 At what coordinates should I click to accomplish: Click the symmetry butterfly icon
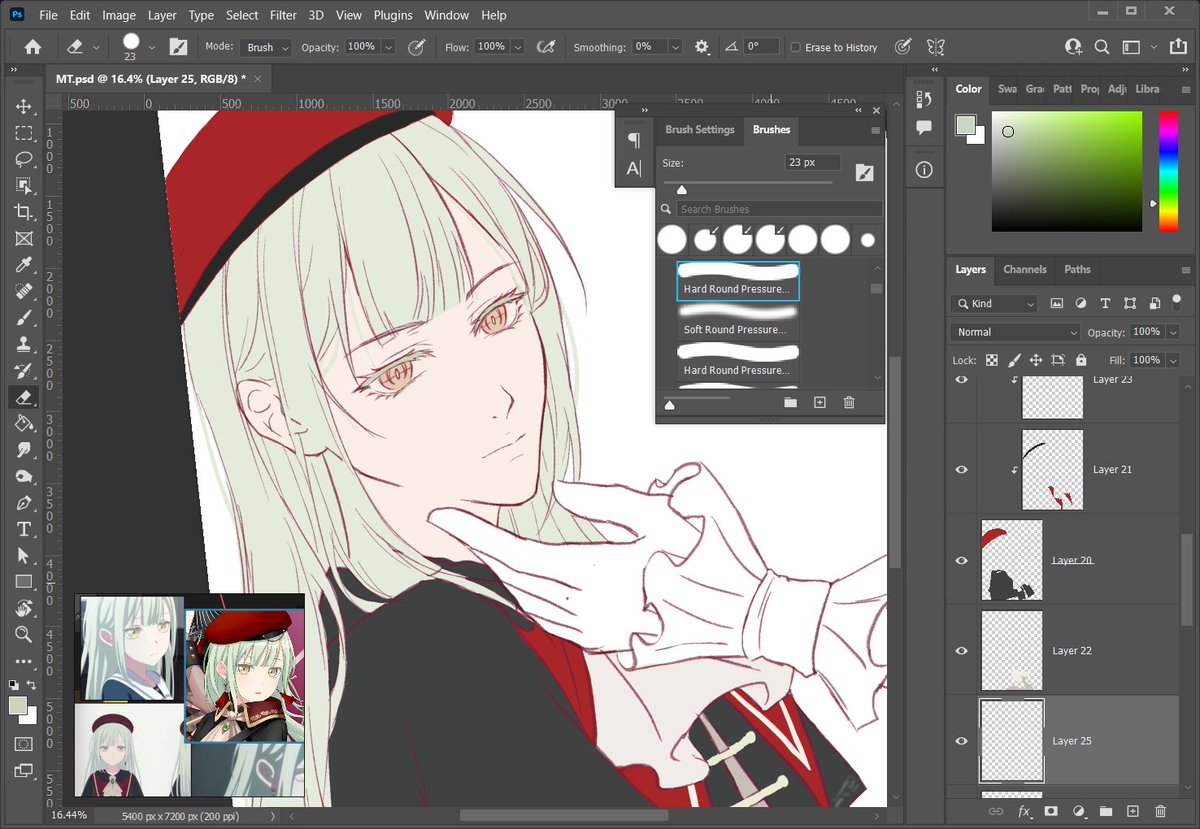pos(936,47)
